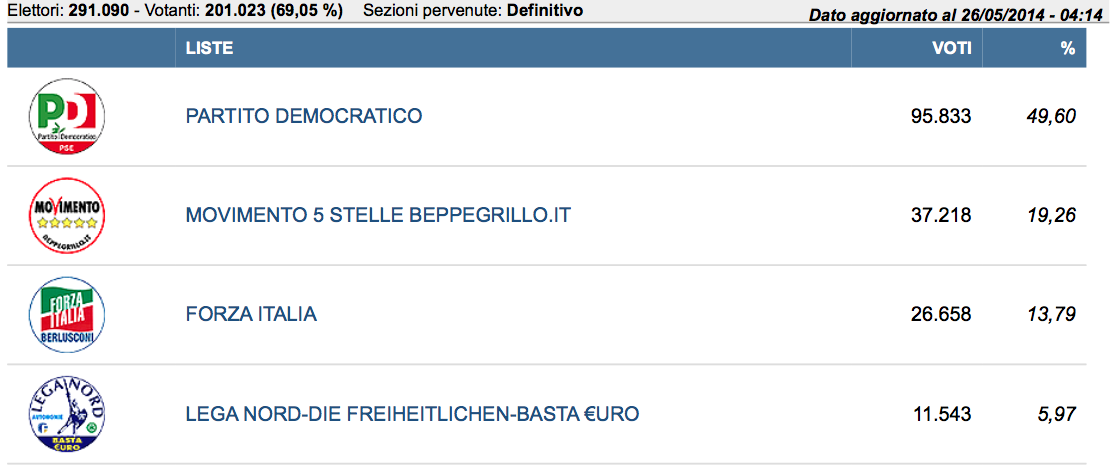This screenshot has height=466, width=1113.
Task: Click the Movimento 5 Stelle logo
Action: tap(67, 215)
